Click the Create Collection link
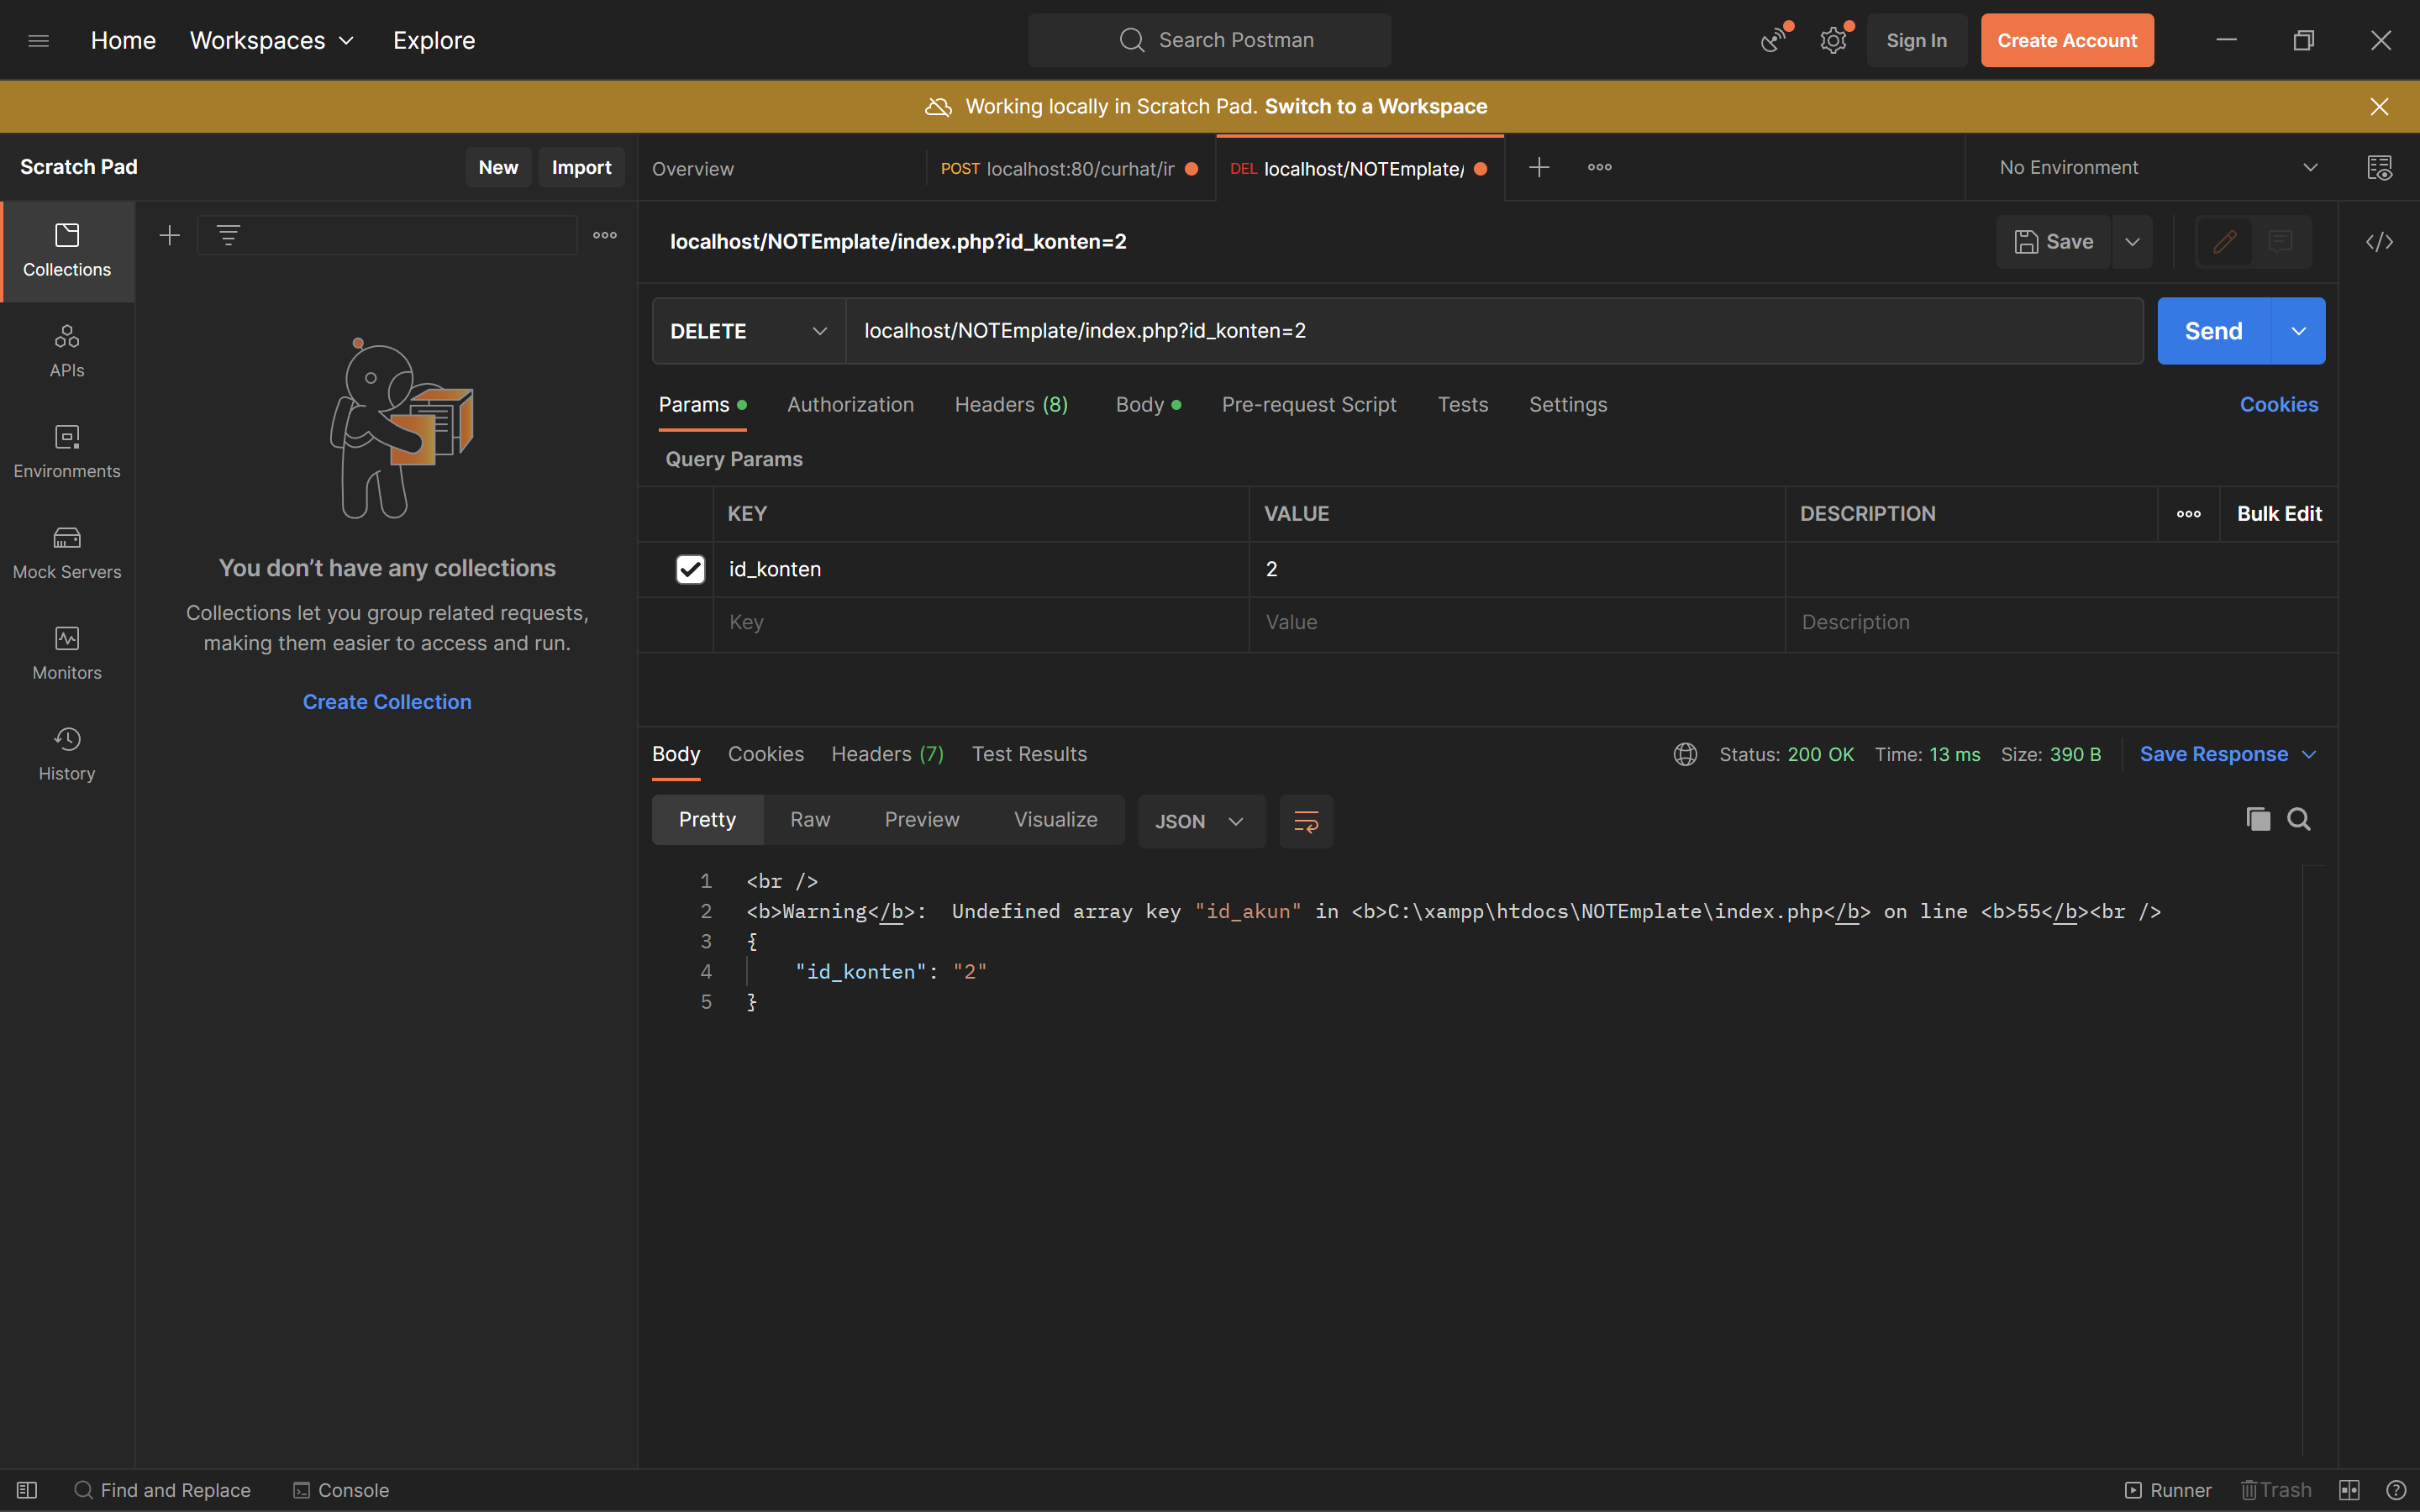The image size is (2420, 1512). (x=387, y=702)
